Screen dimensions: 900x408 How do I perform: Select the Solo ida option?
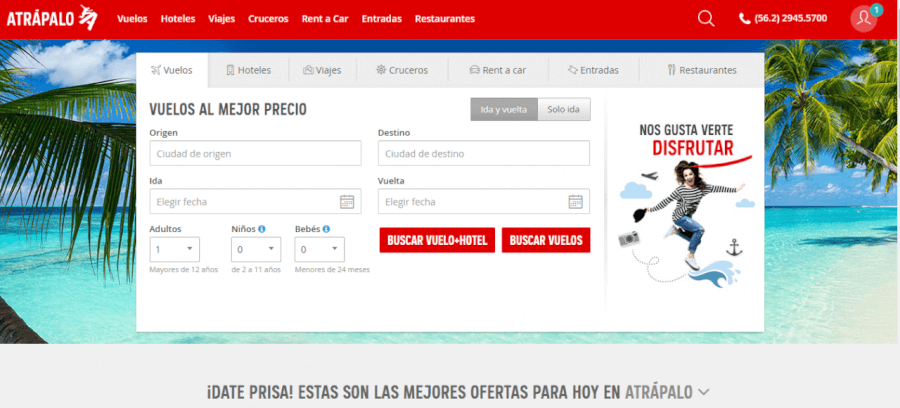tap(564, 109)
